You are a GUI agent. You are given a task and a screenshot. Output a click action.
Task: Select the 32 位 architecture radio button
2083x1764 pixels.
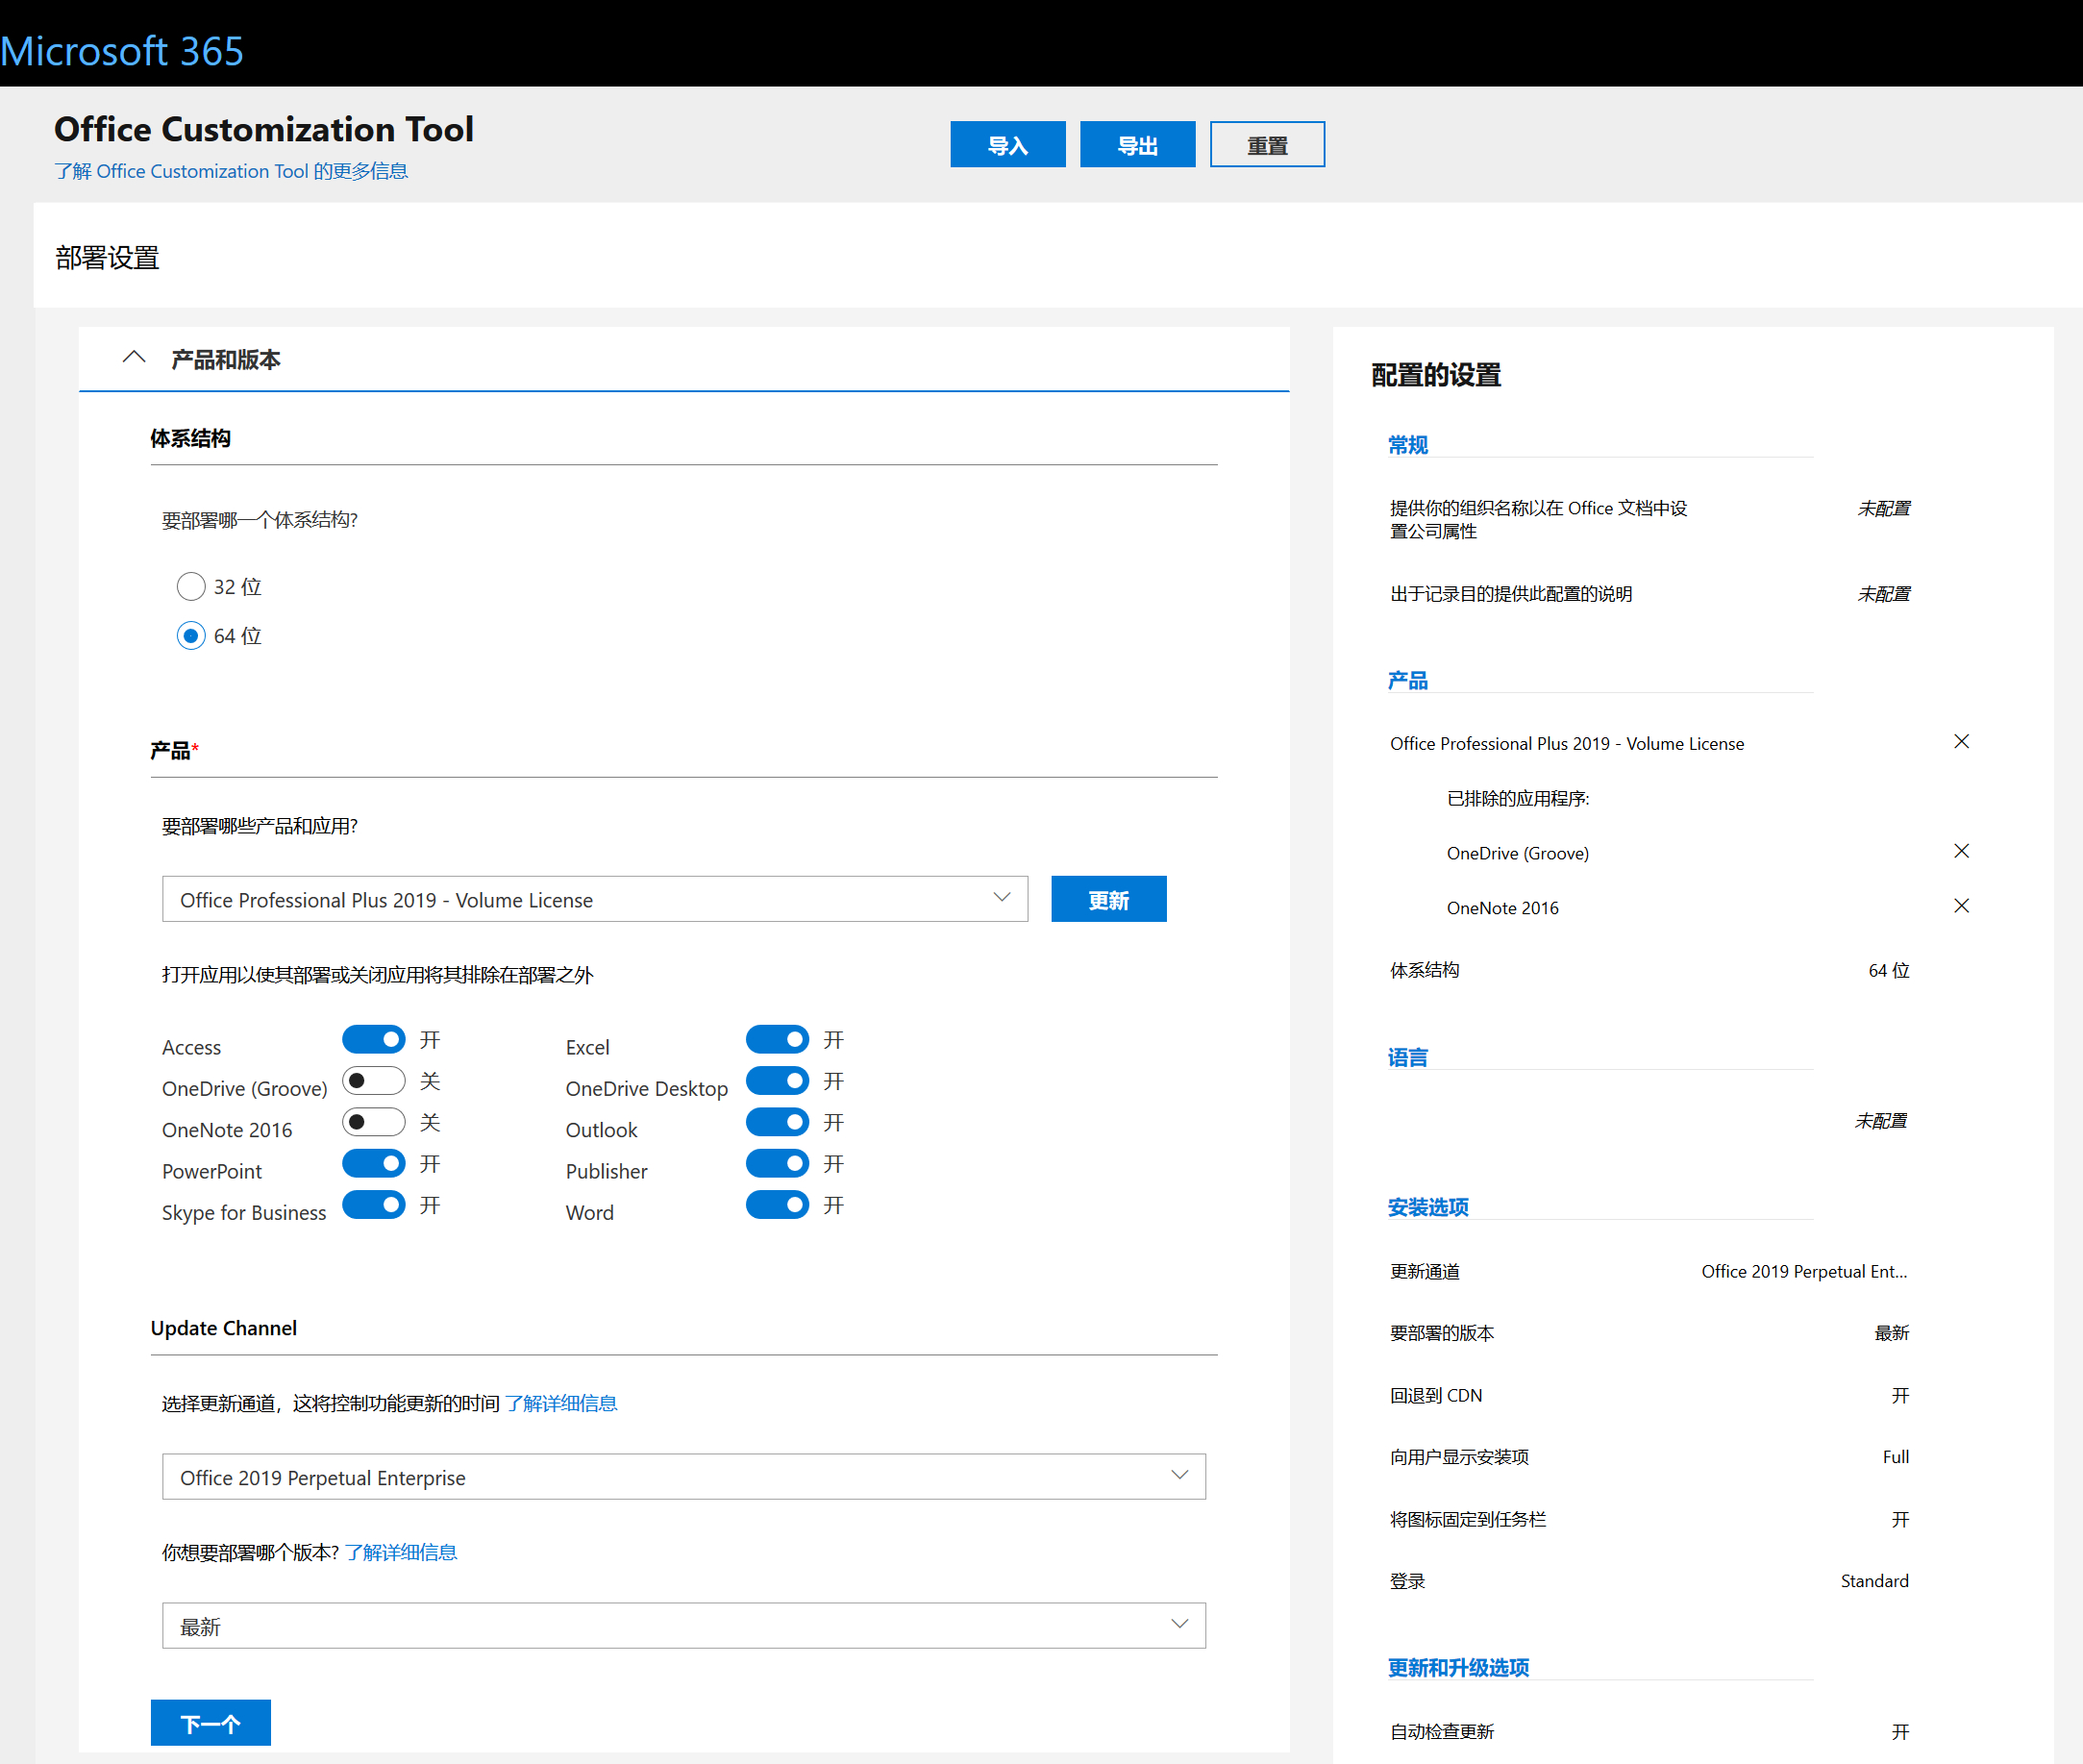click(x=191, y=586)
